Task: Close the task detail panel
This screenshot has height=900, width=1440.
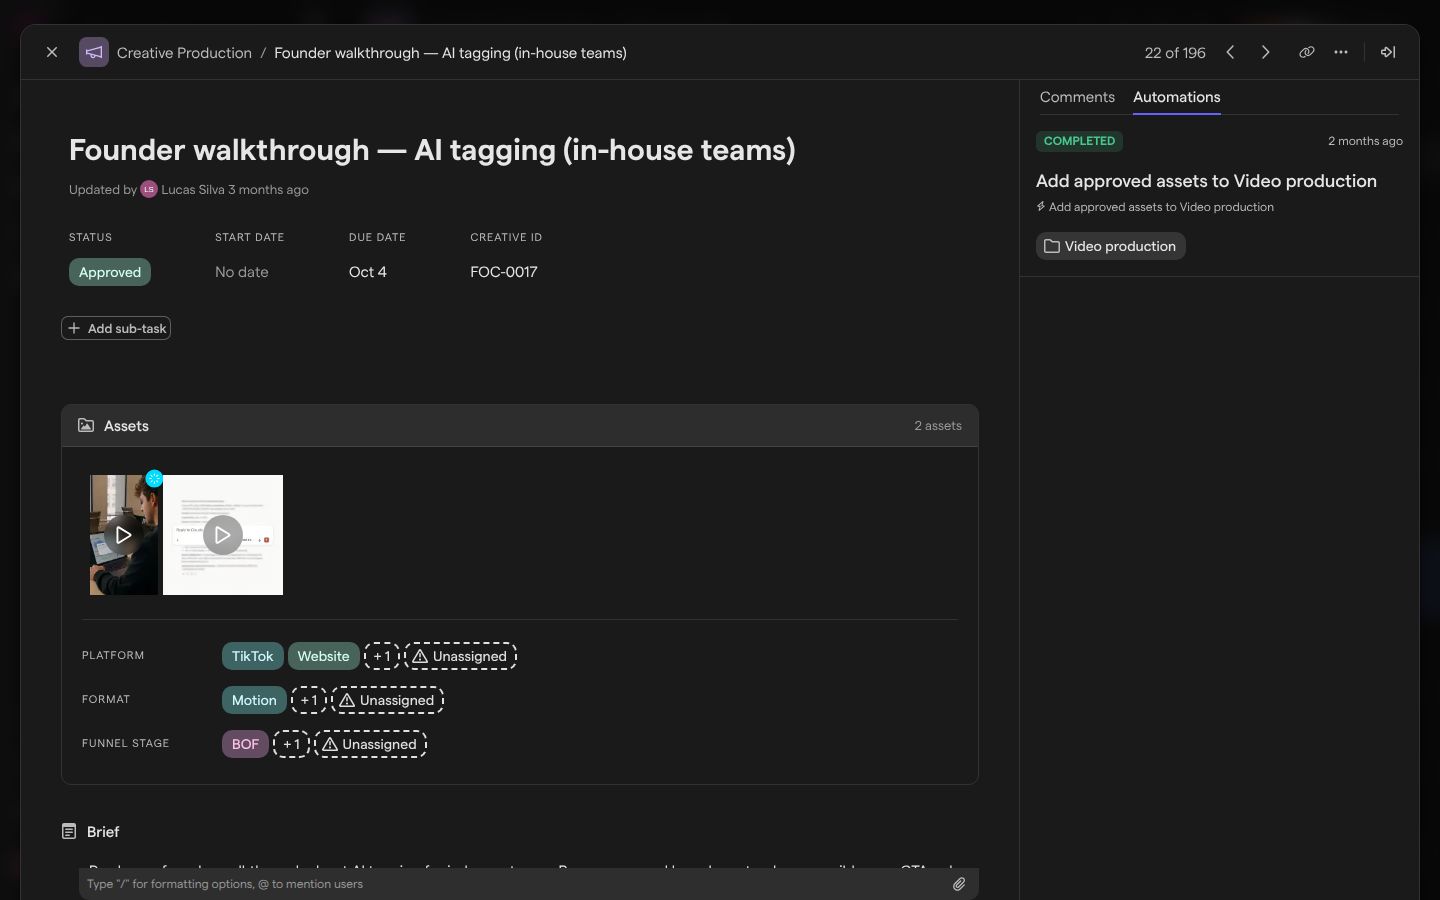Action: (x=52, y=52)
